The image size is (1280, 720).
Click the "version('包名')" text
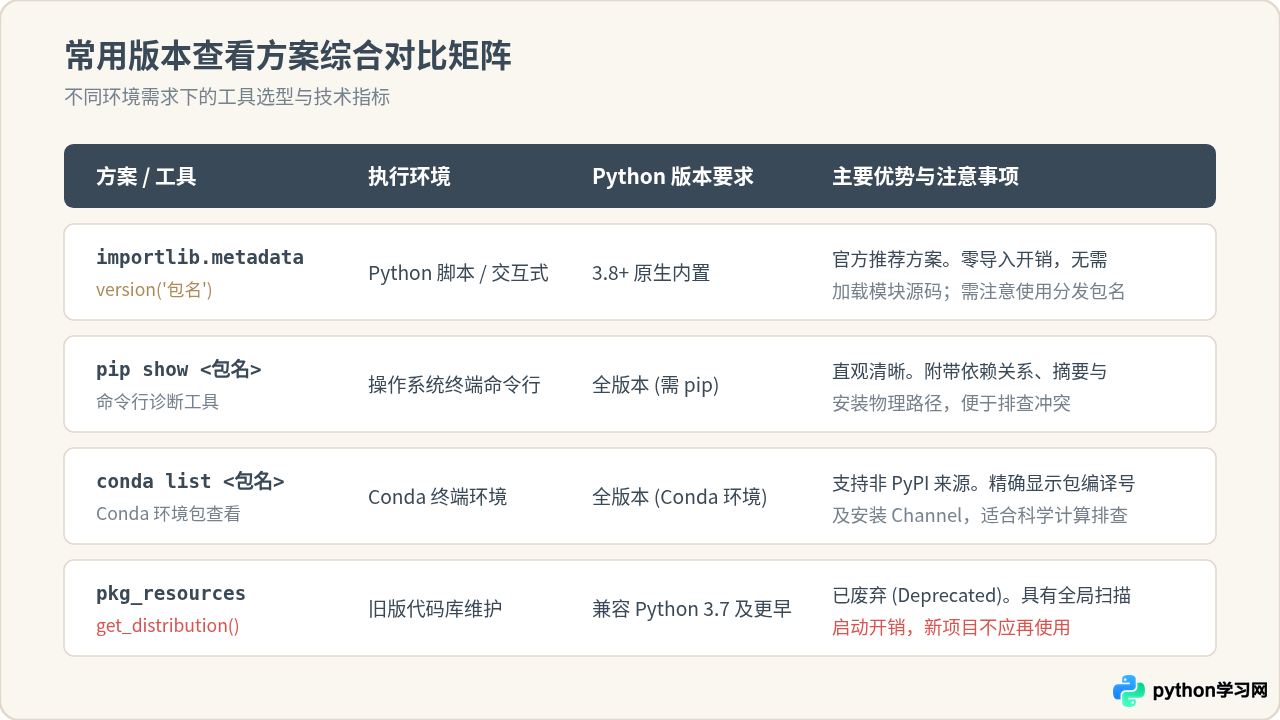pos(154,290)
